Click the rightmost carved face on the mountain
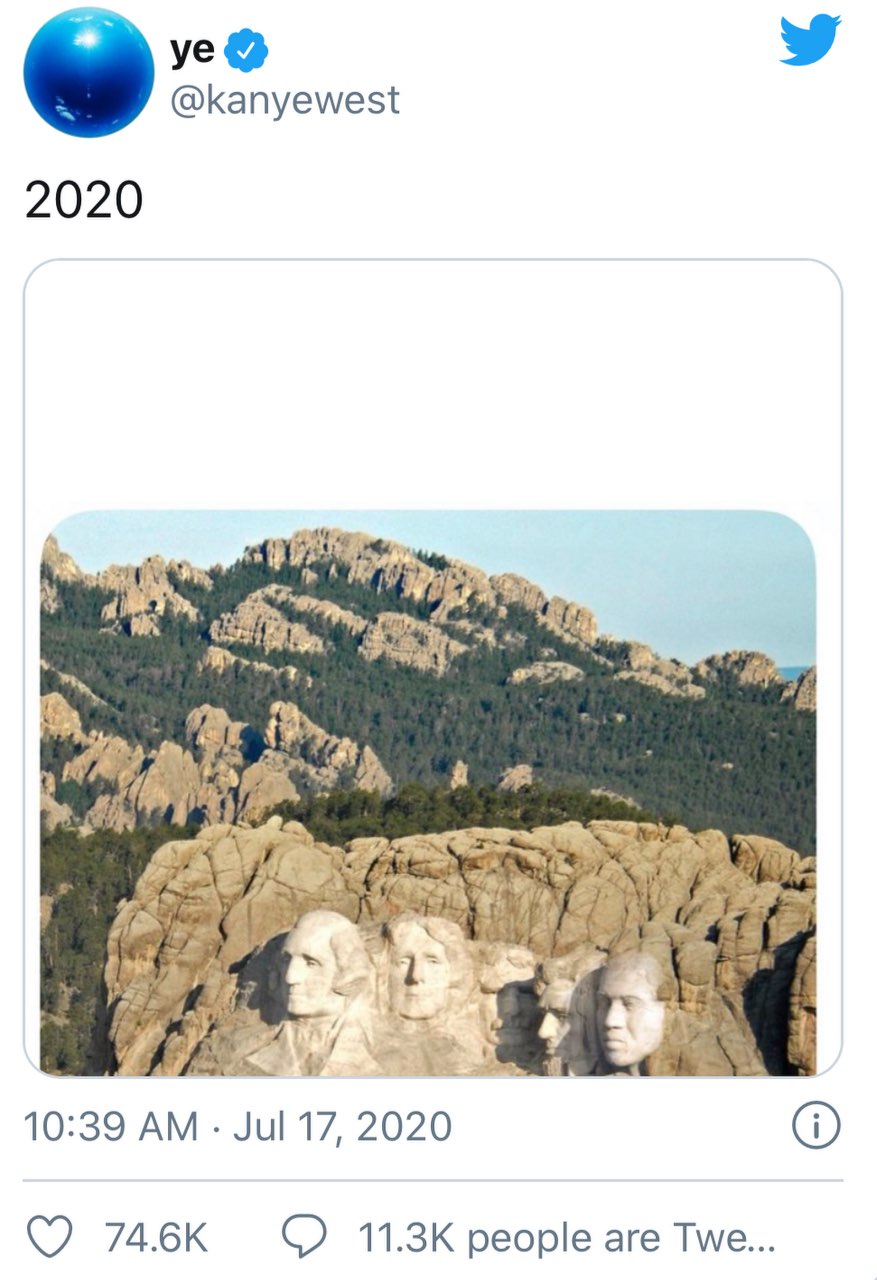The image size is (877, 1280). [629, 1010]
